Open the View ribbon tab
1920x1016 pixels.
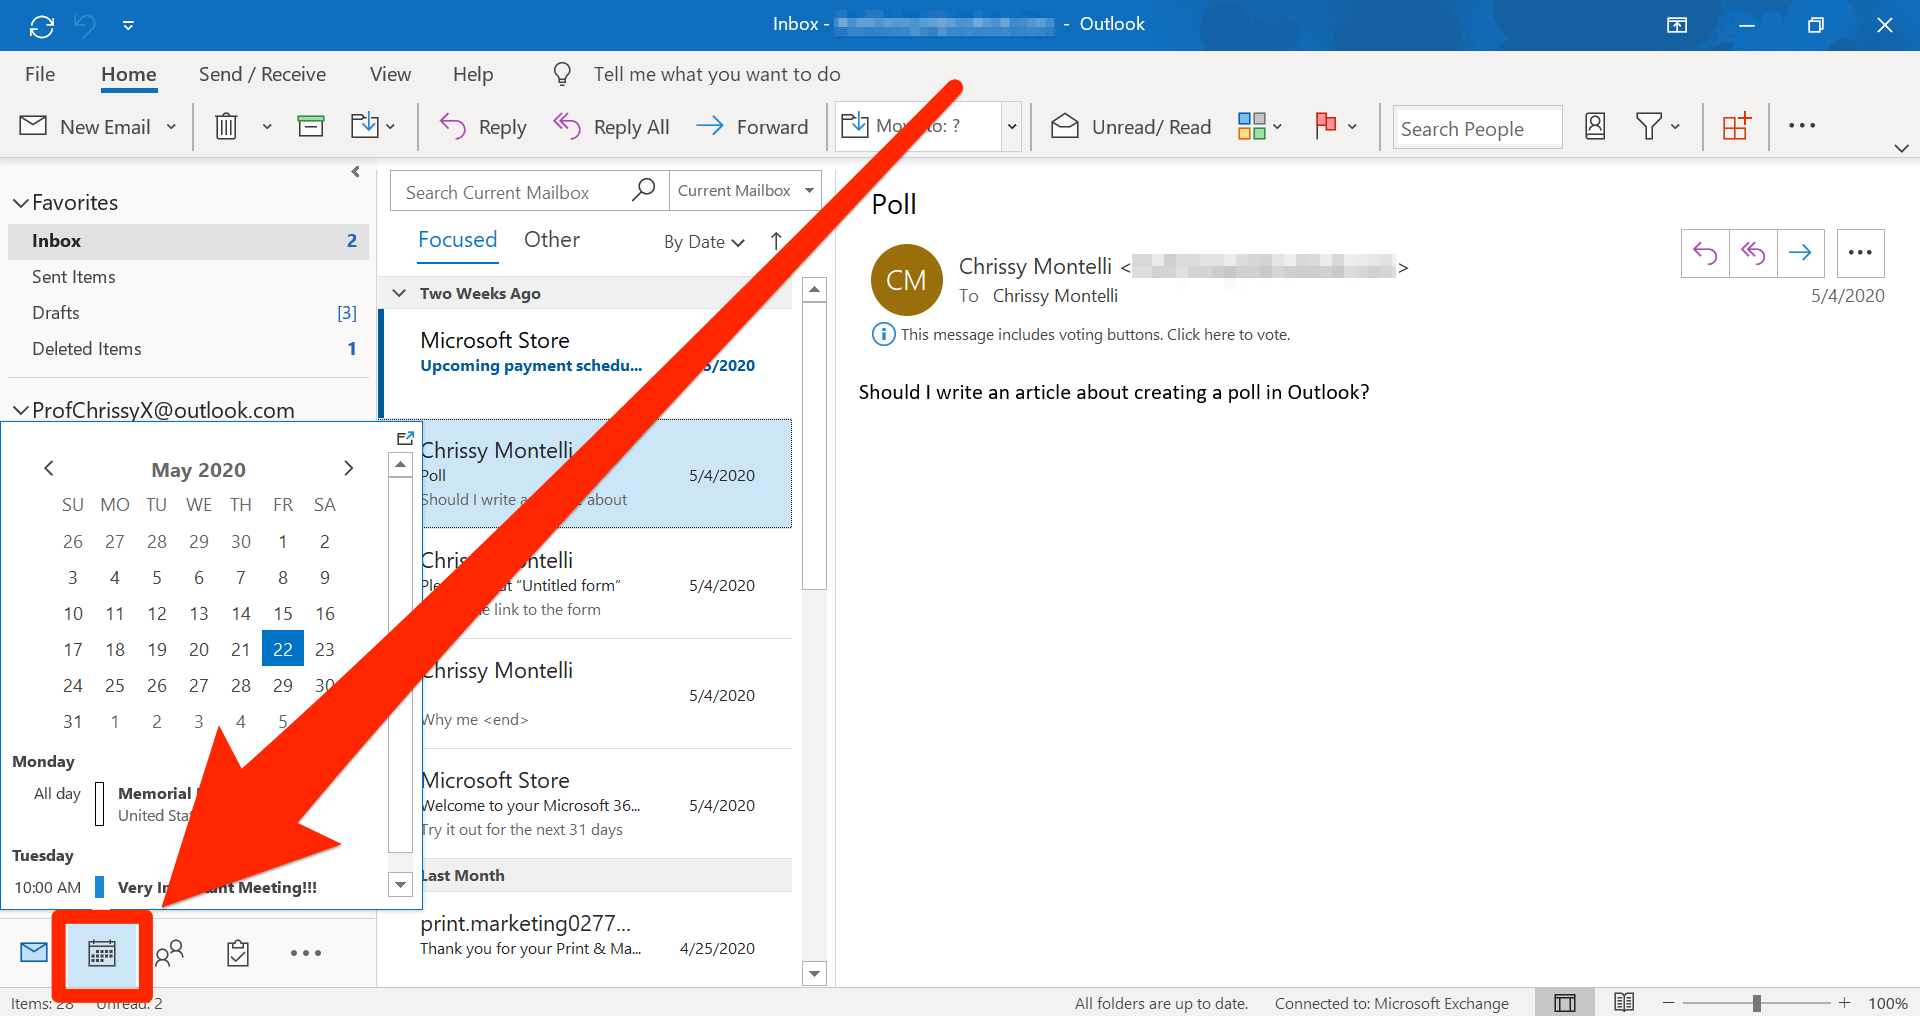coord(390,74)
